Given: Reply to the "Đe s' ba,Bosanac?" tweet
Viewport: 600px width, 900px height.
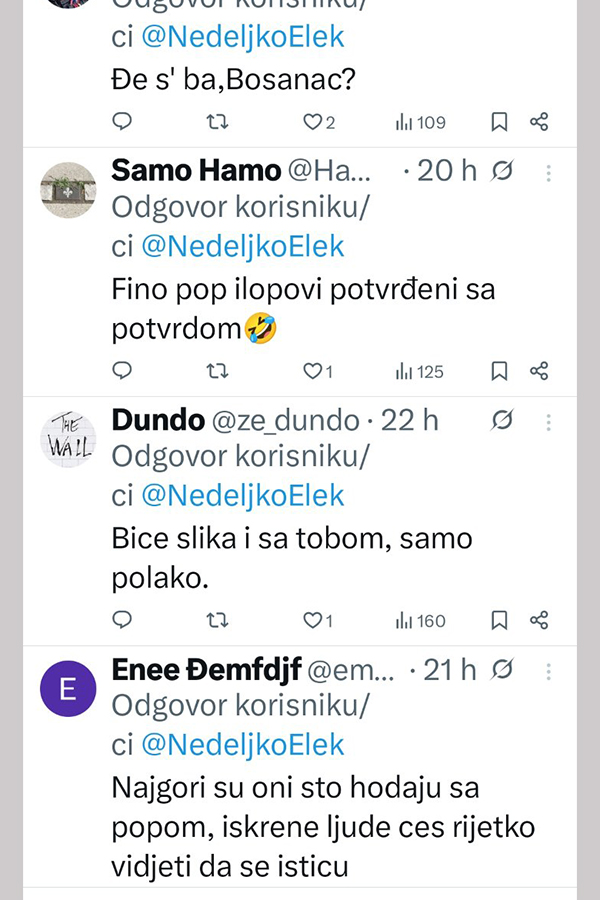Looking at the screenshot, I should click(x=122, y=122).
